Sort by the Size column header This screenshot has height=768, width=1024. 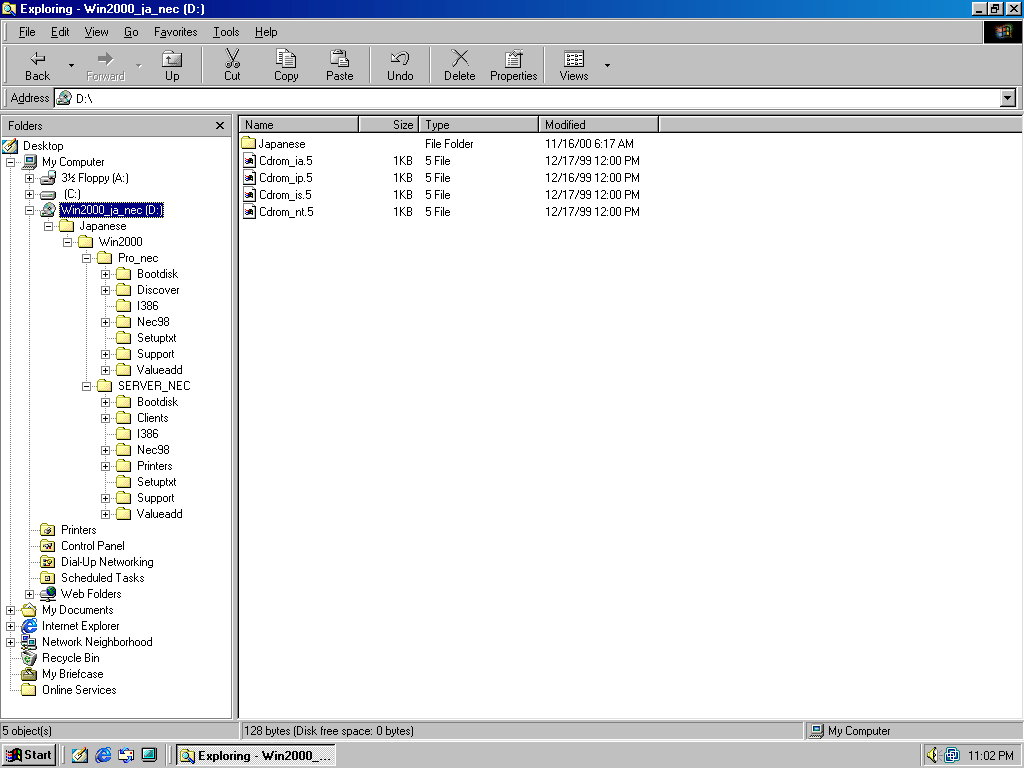(x=389, y=125)
